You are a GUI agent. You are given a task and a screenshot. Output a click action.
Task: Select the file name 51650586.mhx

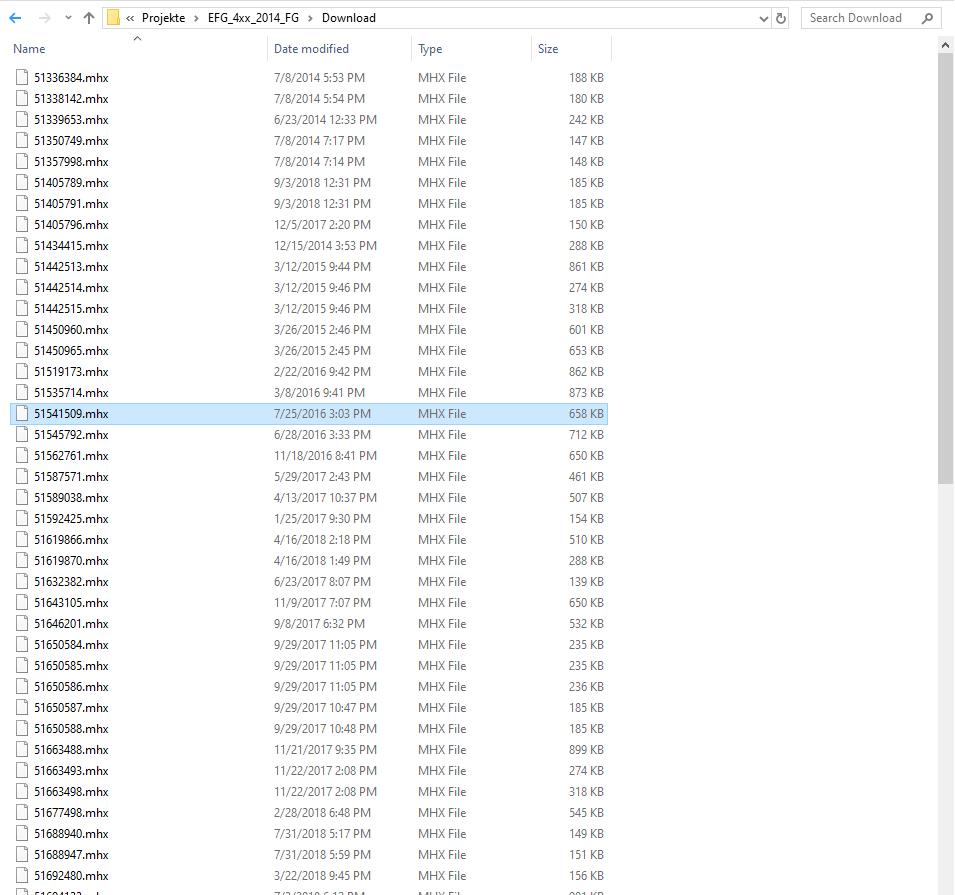tap(71, 687)
